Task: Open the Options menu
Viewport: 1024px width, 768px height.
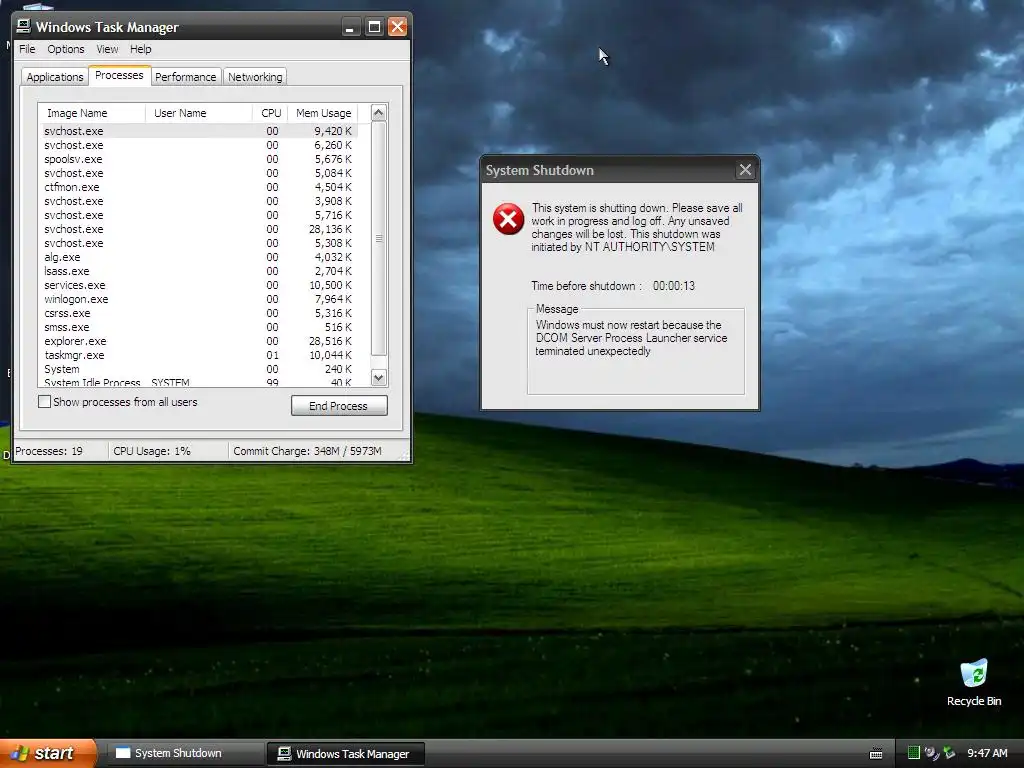Action: click(x=66, y=49)
